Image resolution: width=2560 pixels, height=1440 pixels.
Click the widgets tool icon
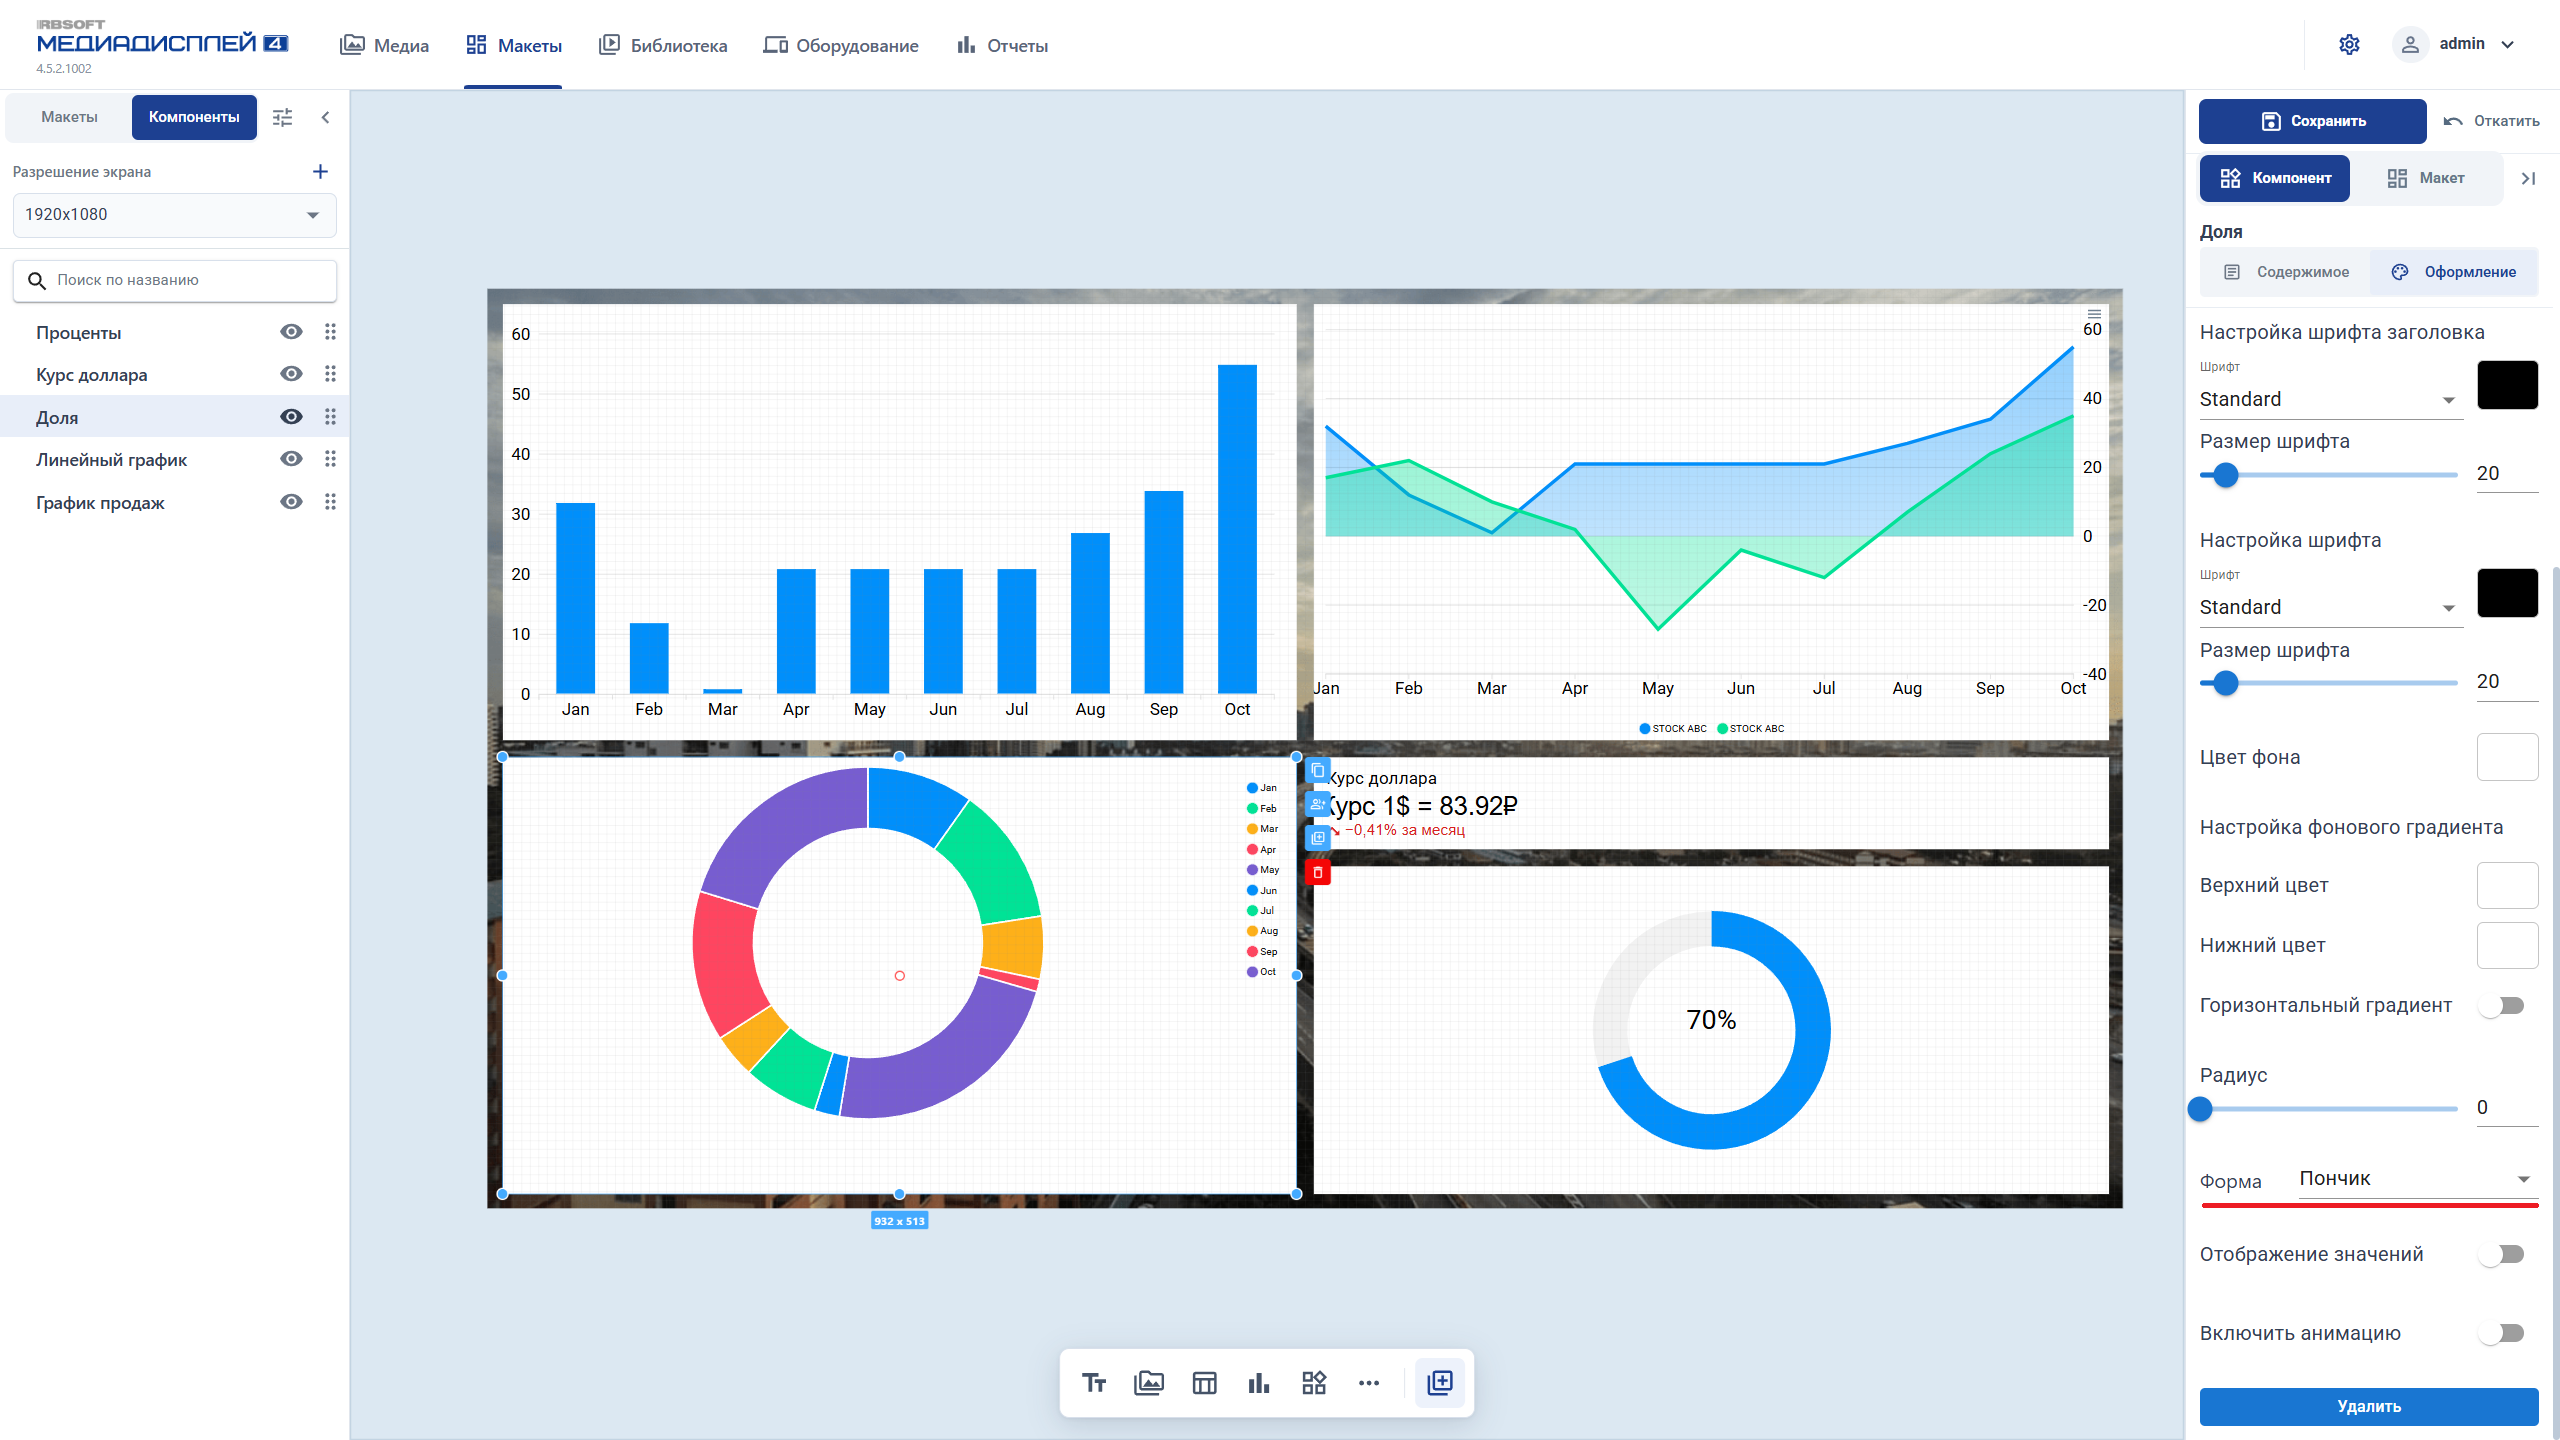(x=1314, y=1383)
